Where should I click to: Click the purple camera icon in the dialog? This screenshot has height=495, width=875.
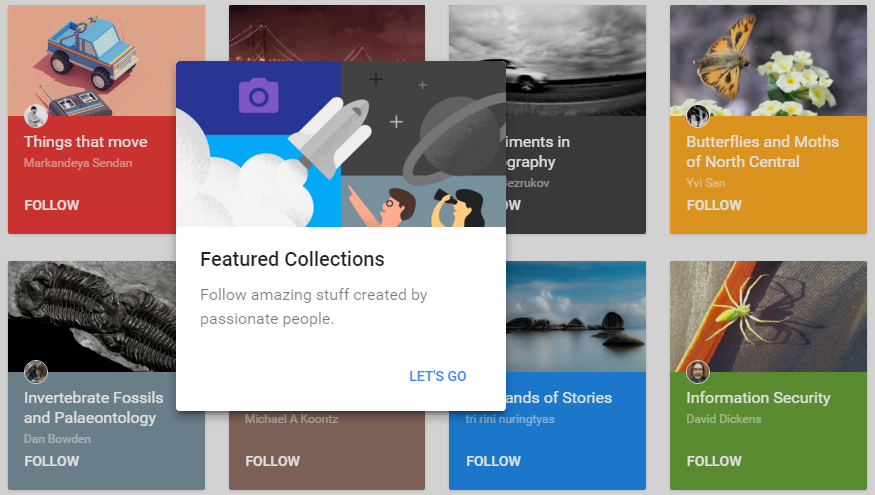tap(258, 95)
